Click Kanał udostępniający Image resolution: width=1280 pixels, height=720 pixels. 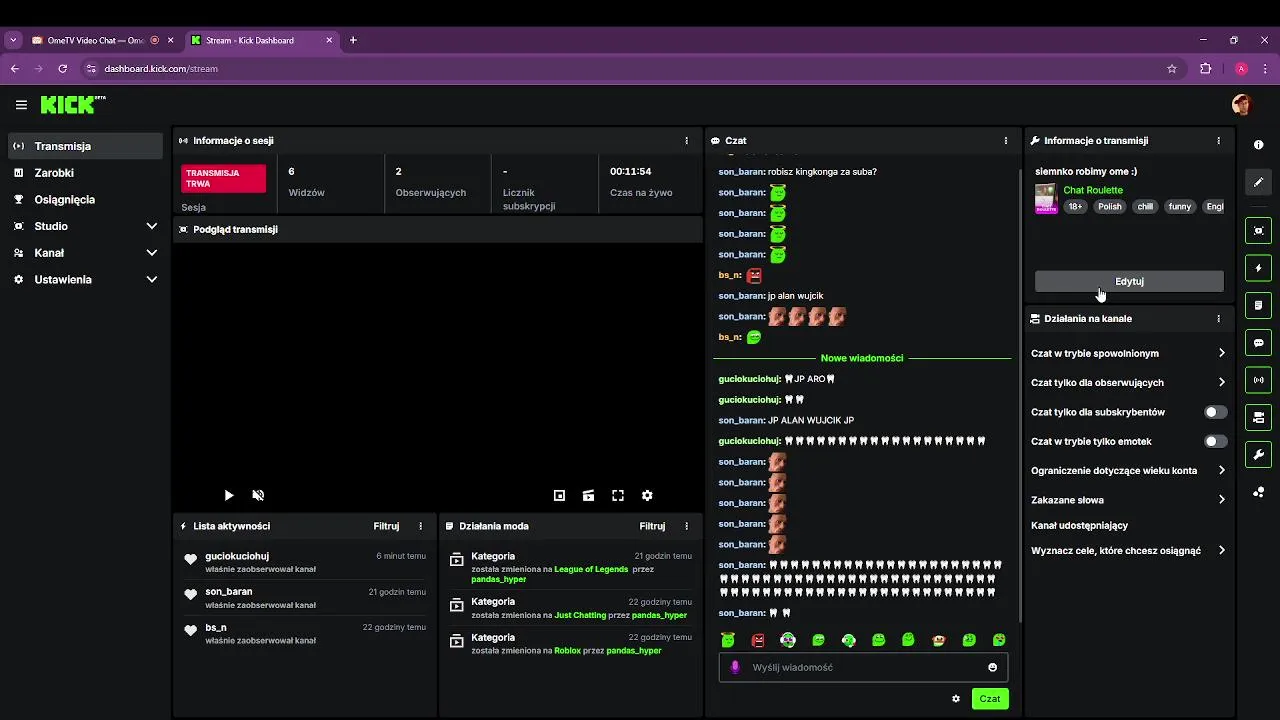click(1079, 525)
